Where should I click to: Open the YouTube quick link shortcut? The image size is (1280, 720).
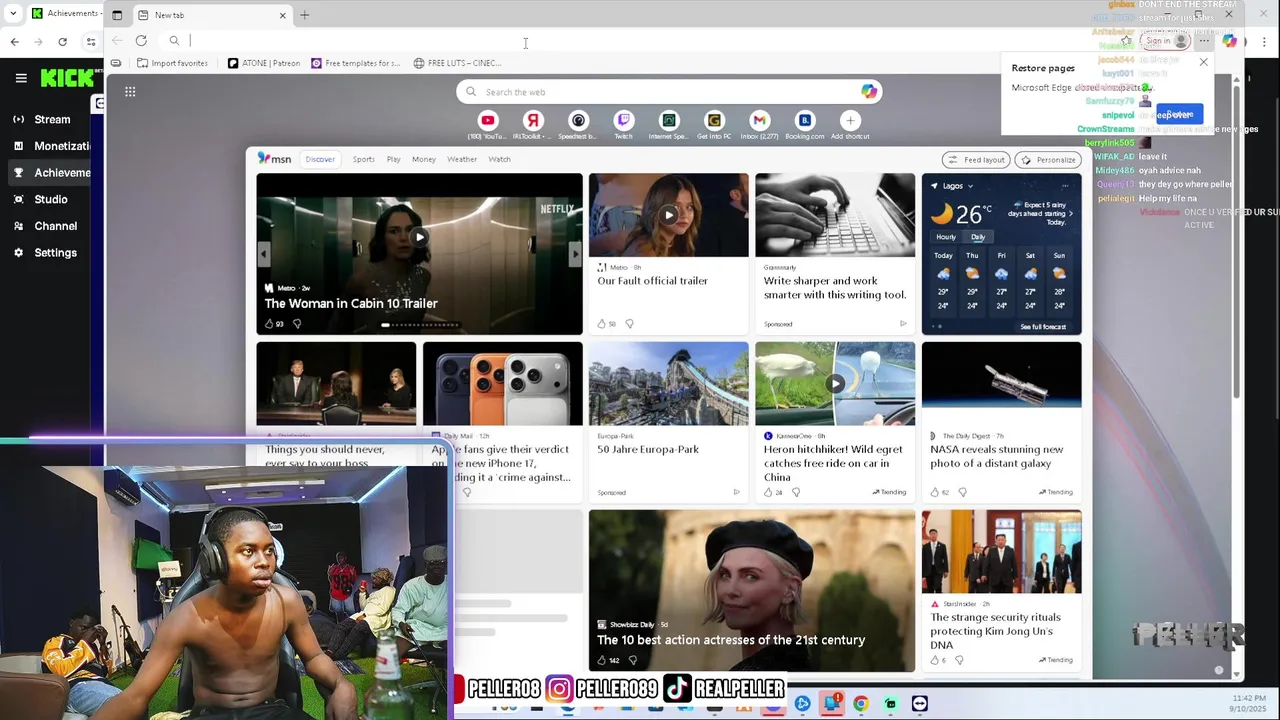point(488,121)
